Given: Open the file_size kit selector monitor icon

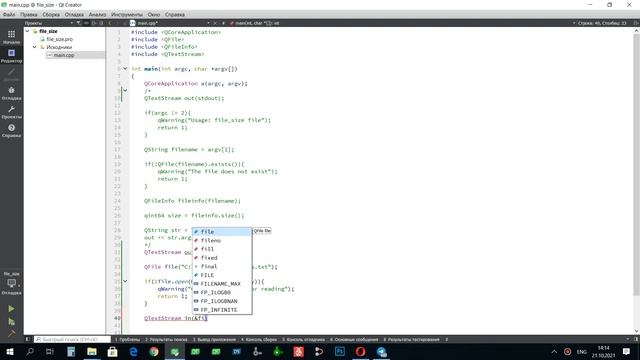Looking at the screenshot, I should (11, 283).
